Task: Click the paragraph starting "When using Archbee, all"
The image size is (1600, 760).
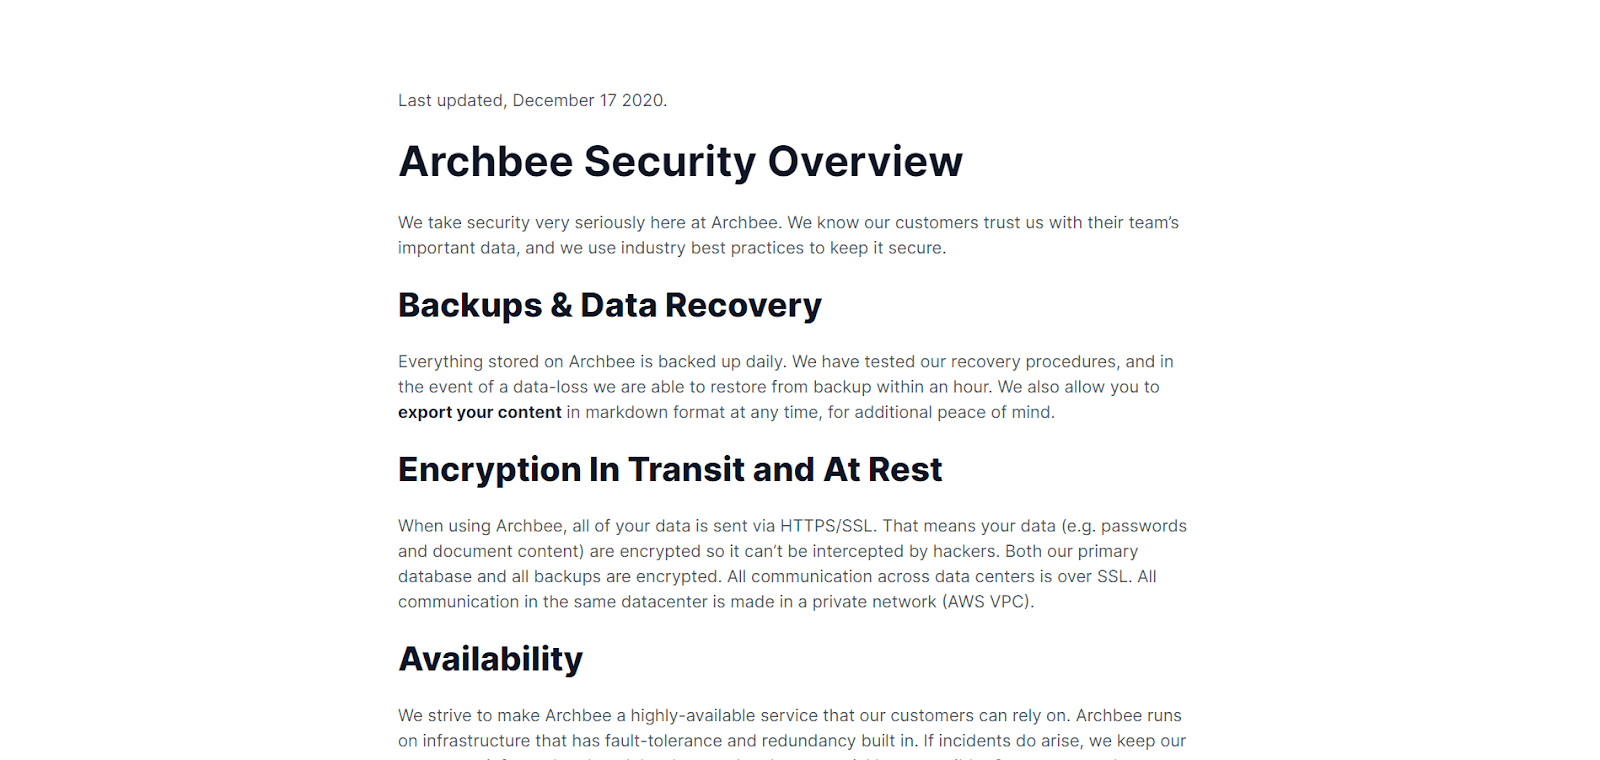Action: (x=792, y=563)
